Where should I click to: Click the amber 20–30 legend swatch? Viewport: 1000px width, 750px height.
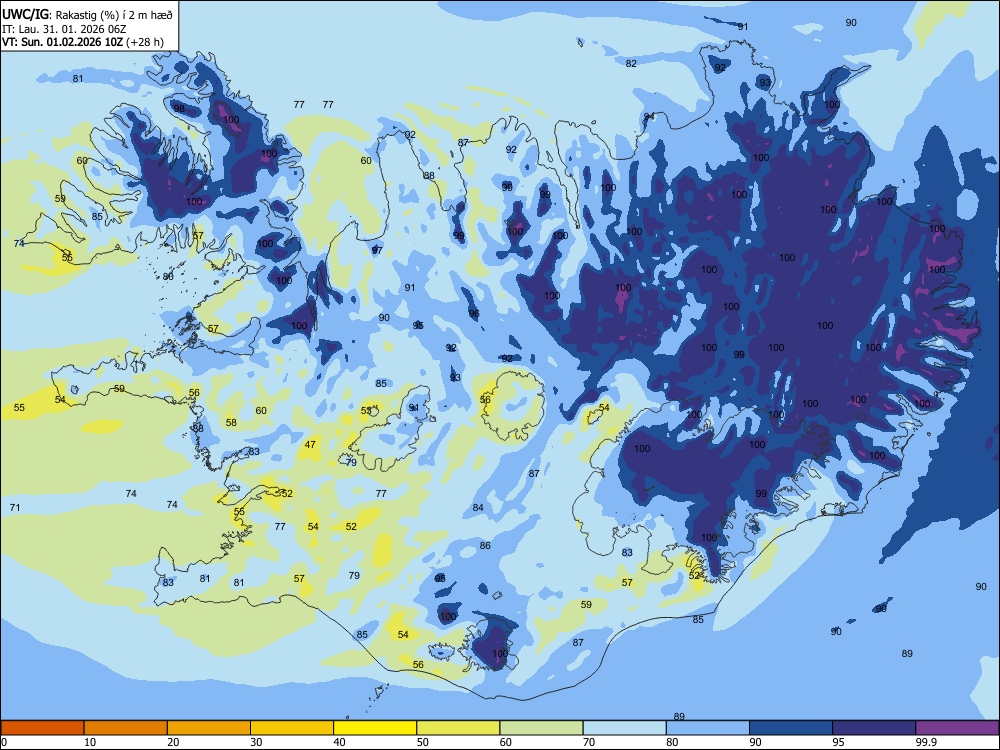pyautogui.click(x=209, y=728)
